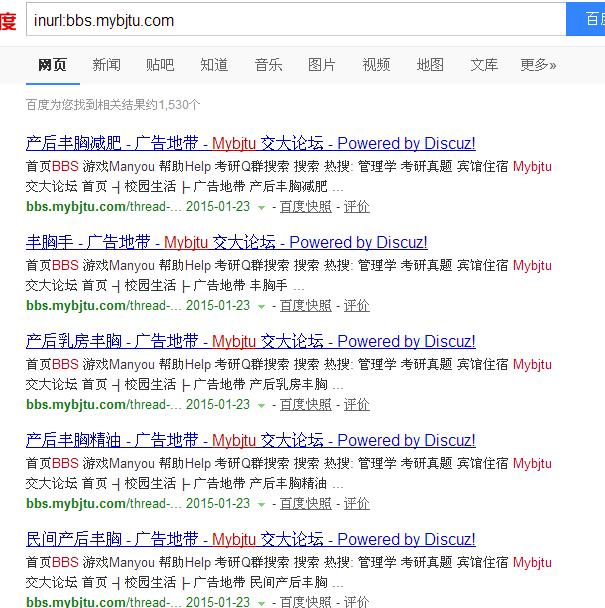
Task: Expand green arrow under 产后乳房丰胸 result
Action: (262, 405)
